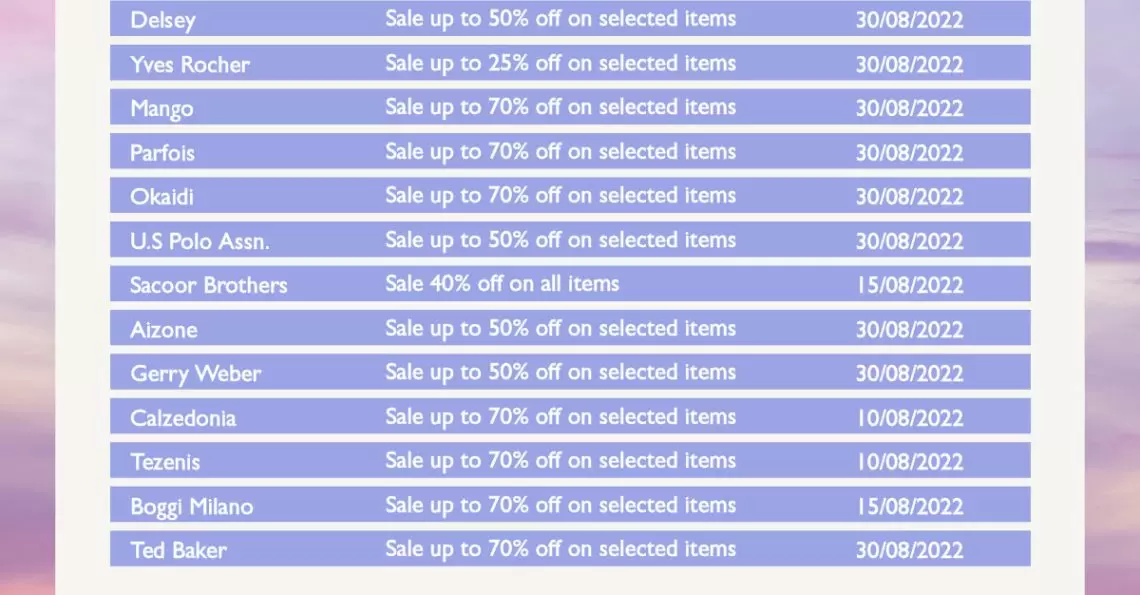This screenshot has width=1140, height=595.
Task: Click Ted Baker's 70% off sale description
Action: click(561, 549)
